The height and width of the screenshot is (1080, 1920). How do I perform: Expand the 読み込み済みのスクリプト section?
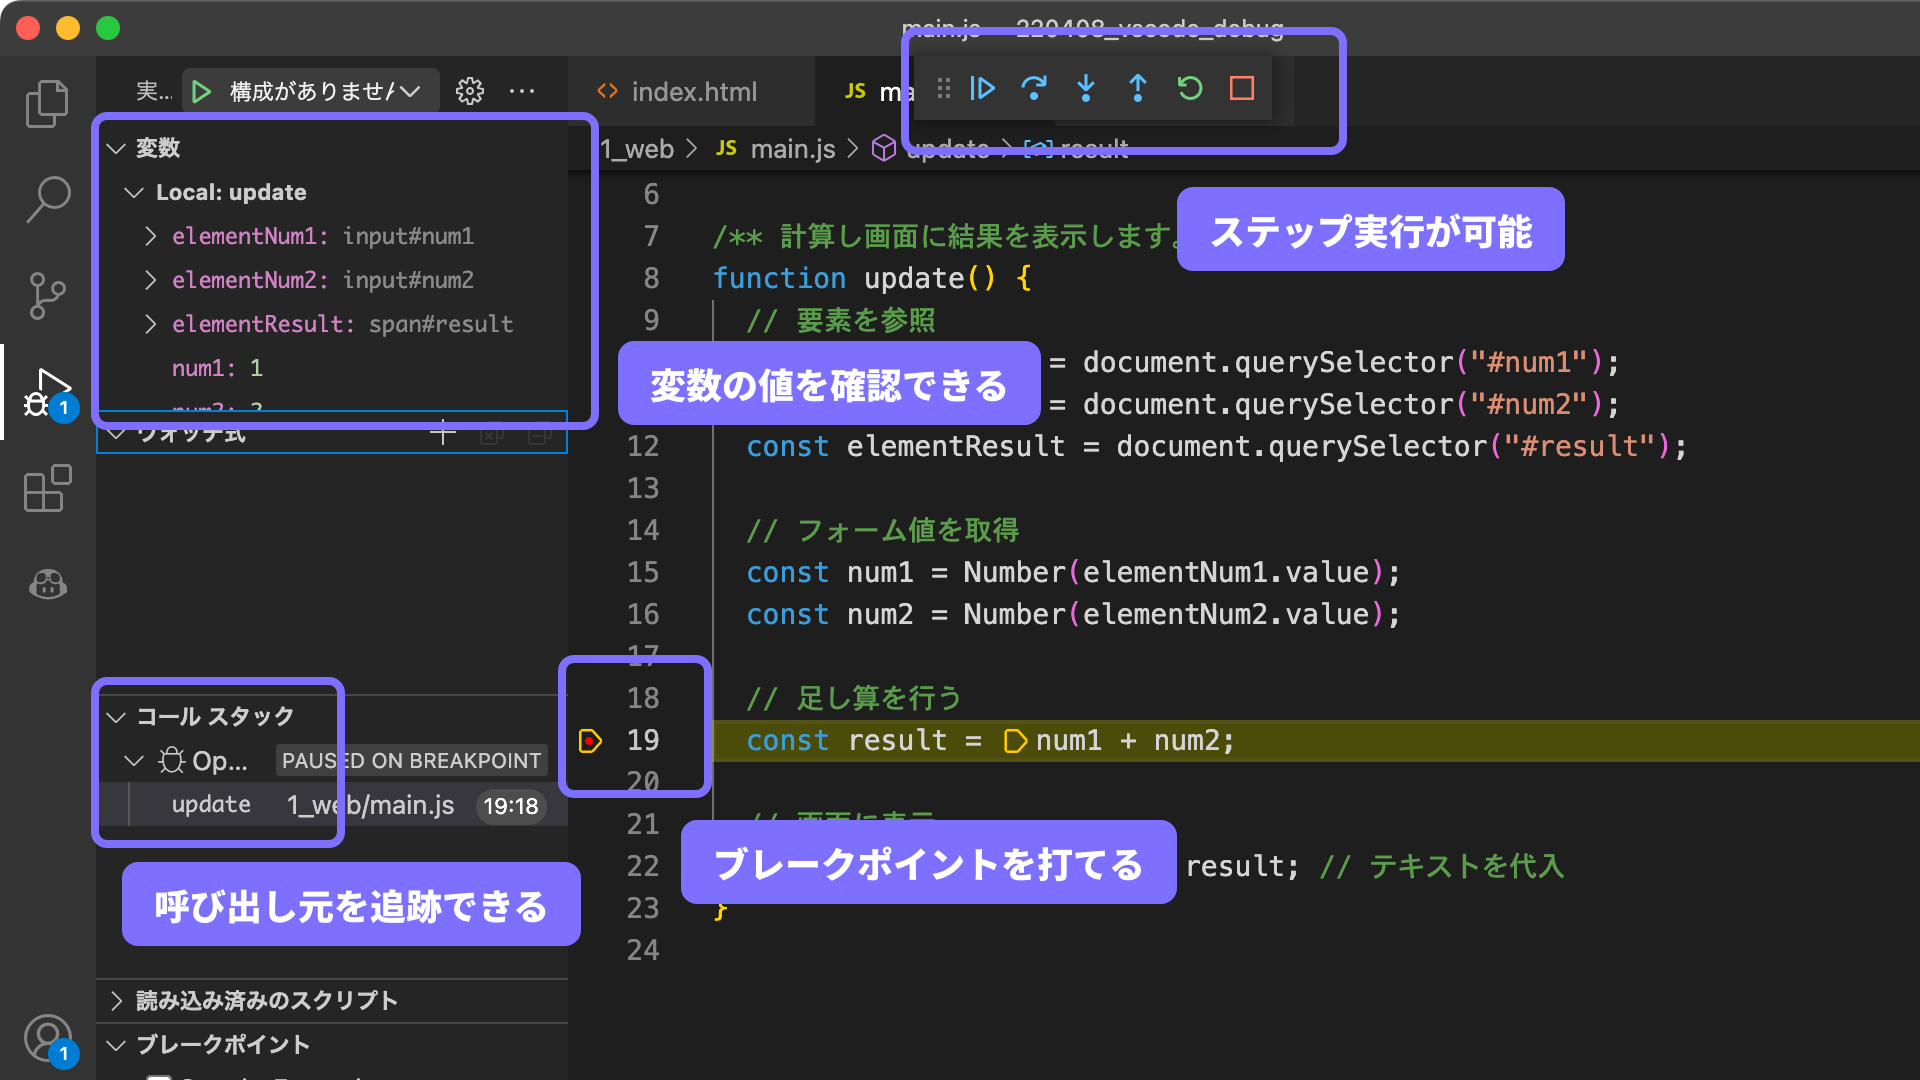tap(266, 1001)
